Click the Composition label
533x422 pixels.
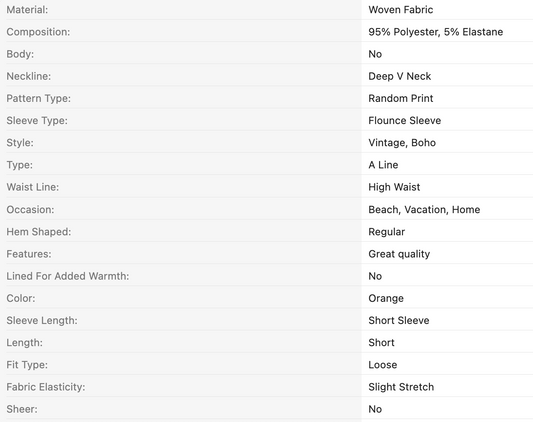[38, 32]
